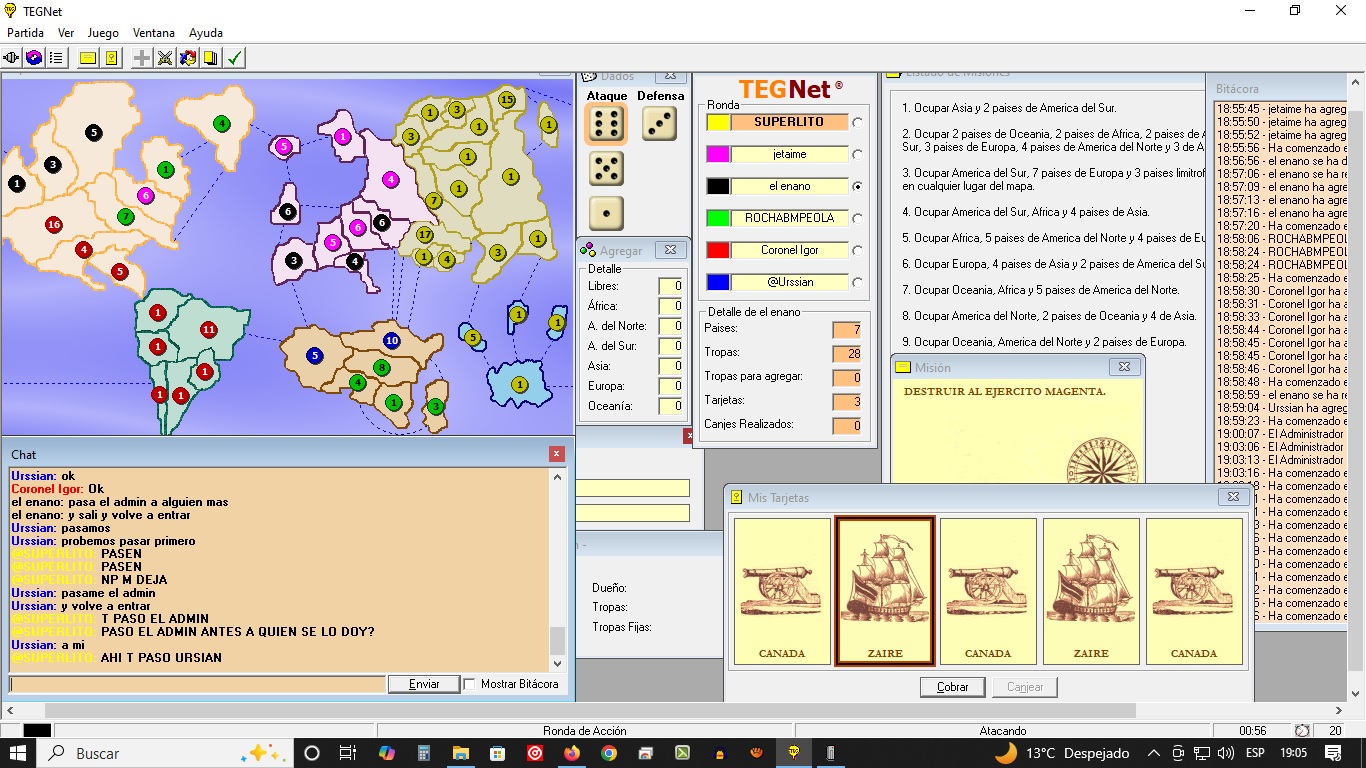Select the @Urssian radio button
1366x768 pixels.
point(857,282)
